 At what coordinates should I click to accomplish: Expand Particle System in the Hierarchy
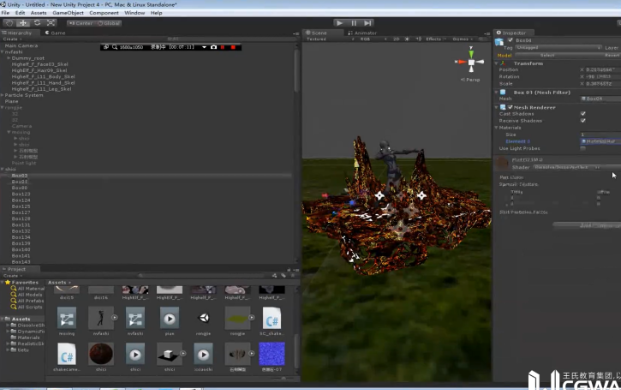(x=2, y=95)
